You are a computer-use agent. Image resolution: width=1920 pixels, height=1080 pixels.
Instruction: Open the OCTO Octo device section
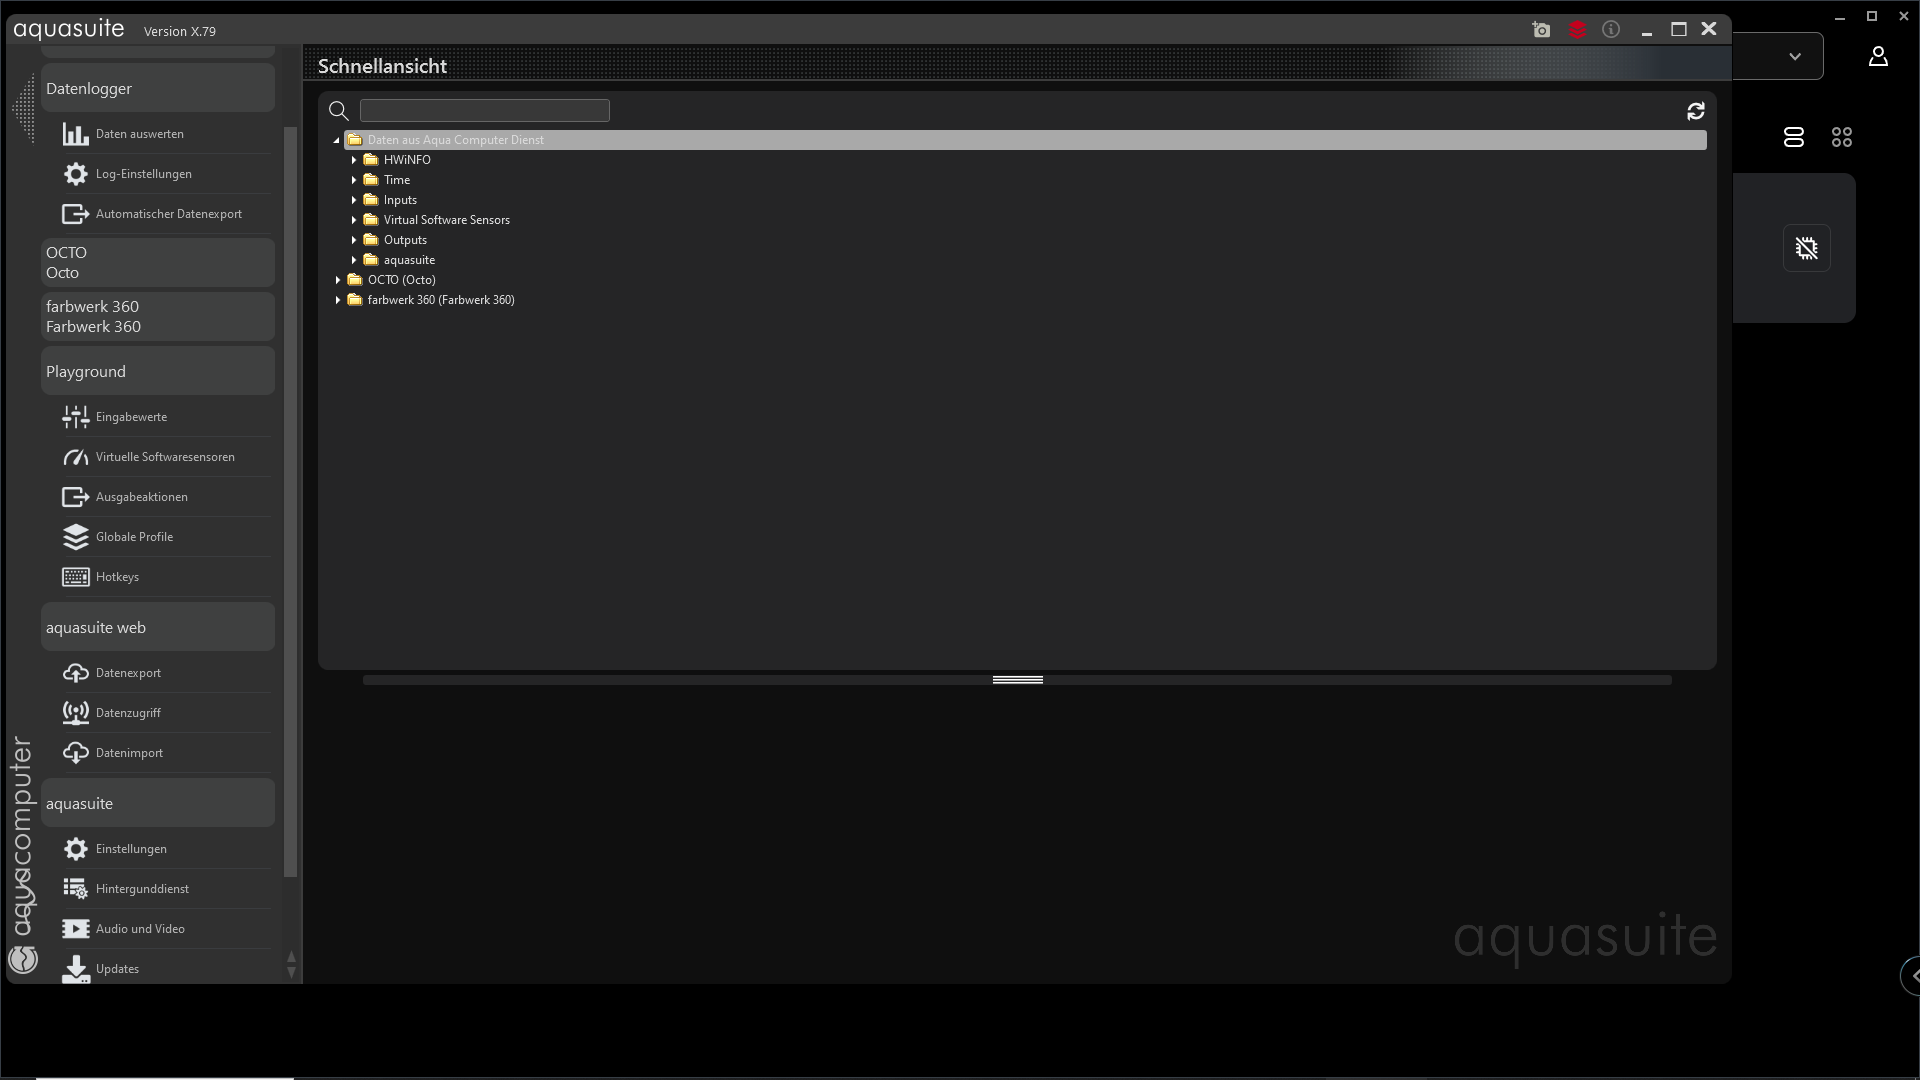(x=158, y=263)
